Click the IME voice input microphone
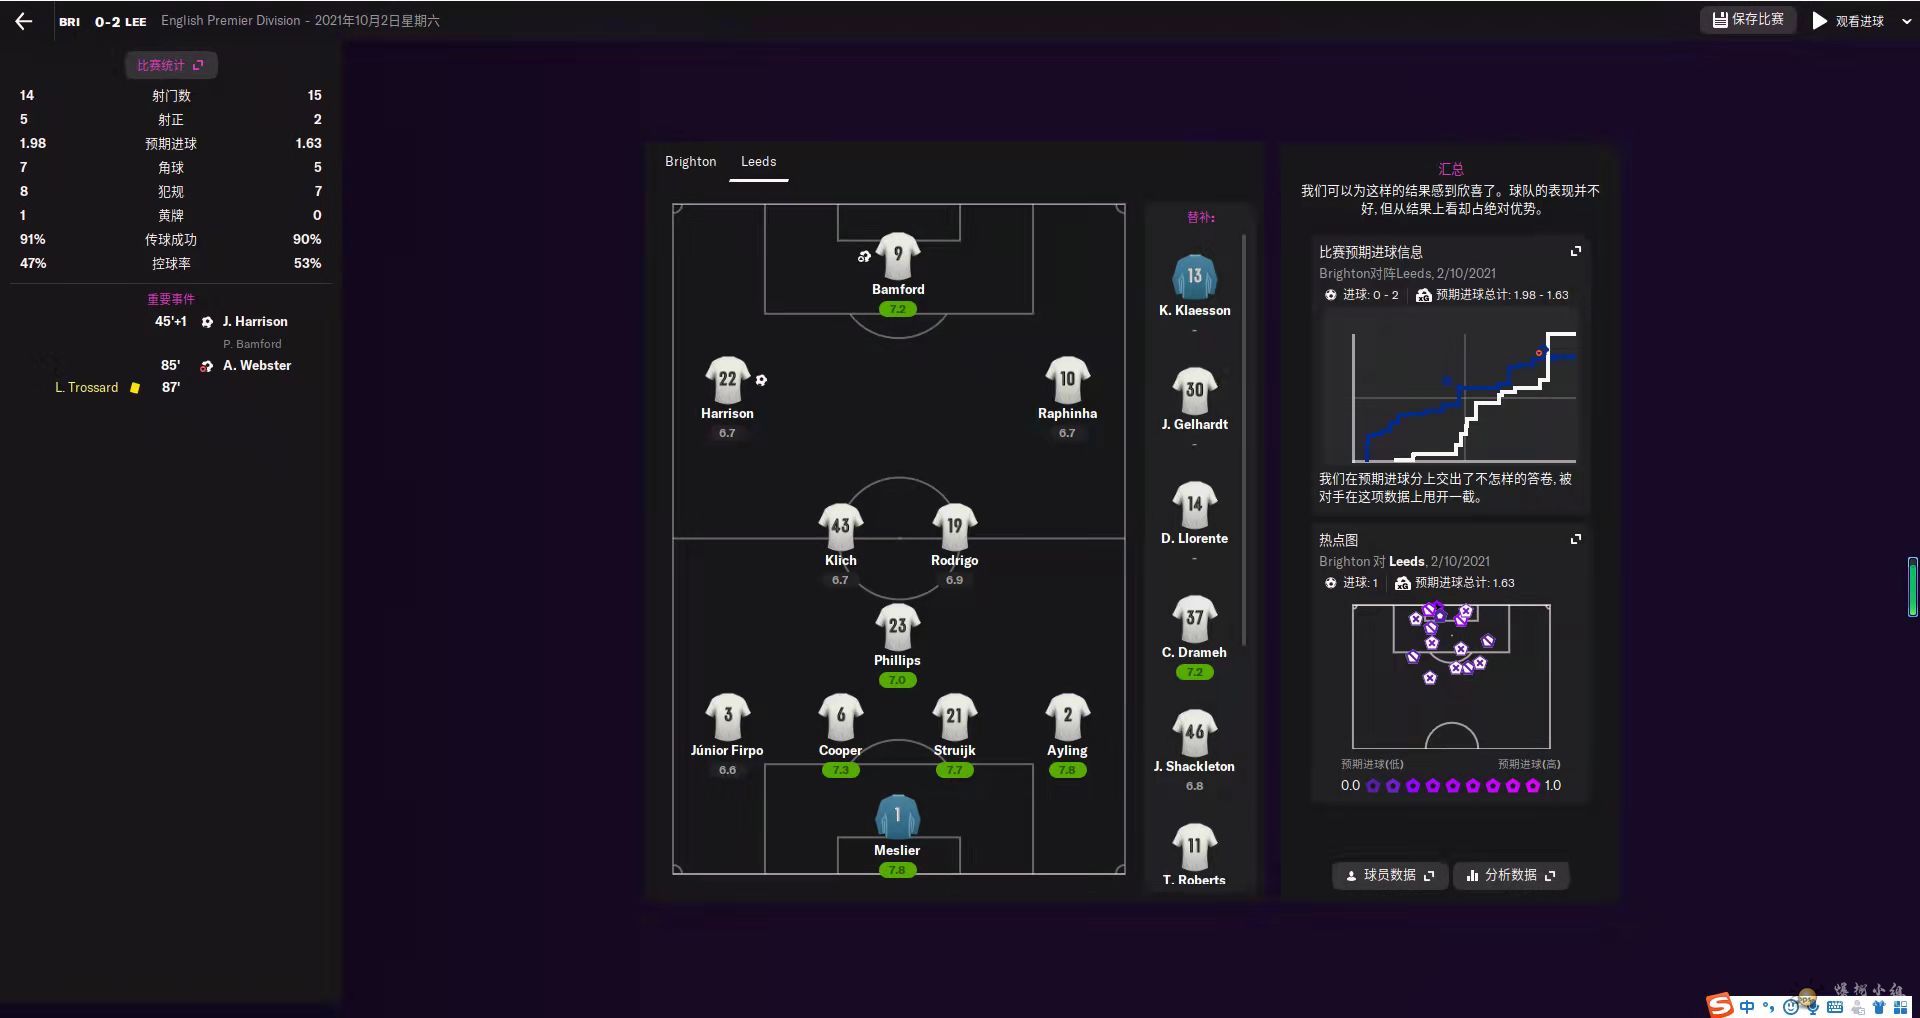 pos(1813,1007)
